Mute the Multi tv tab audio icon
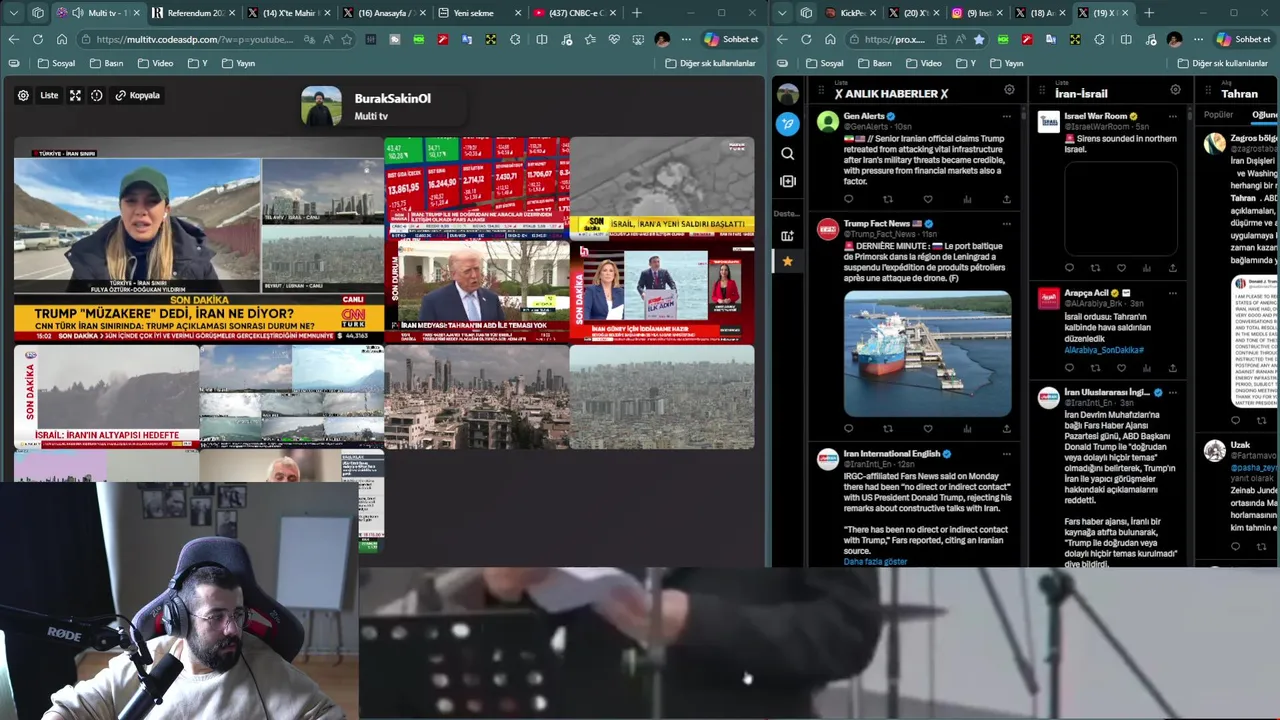This screenshot has width=1280, height=720. coord(77,13)
